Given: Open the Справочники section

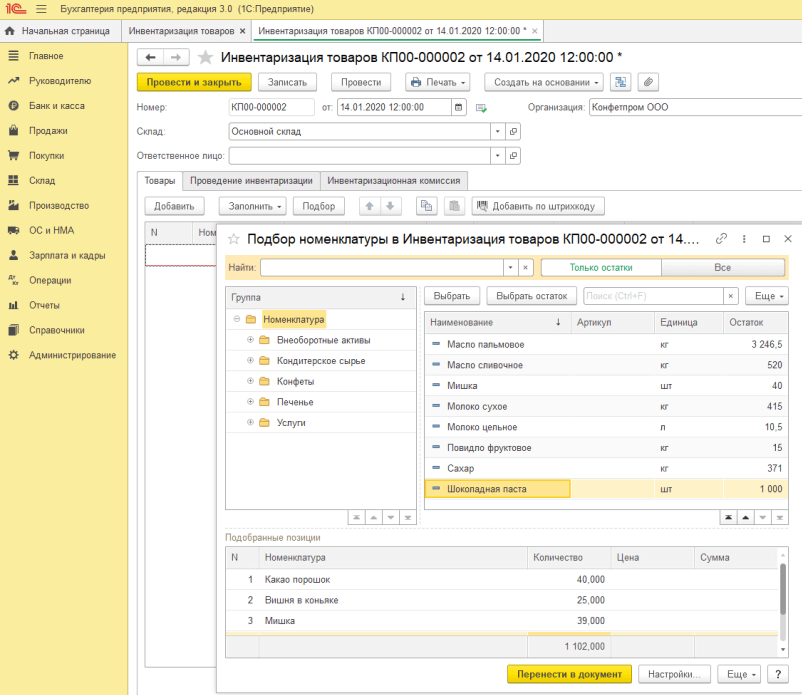Looking at the screenshot, I should [x=57, y=330].
